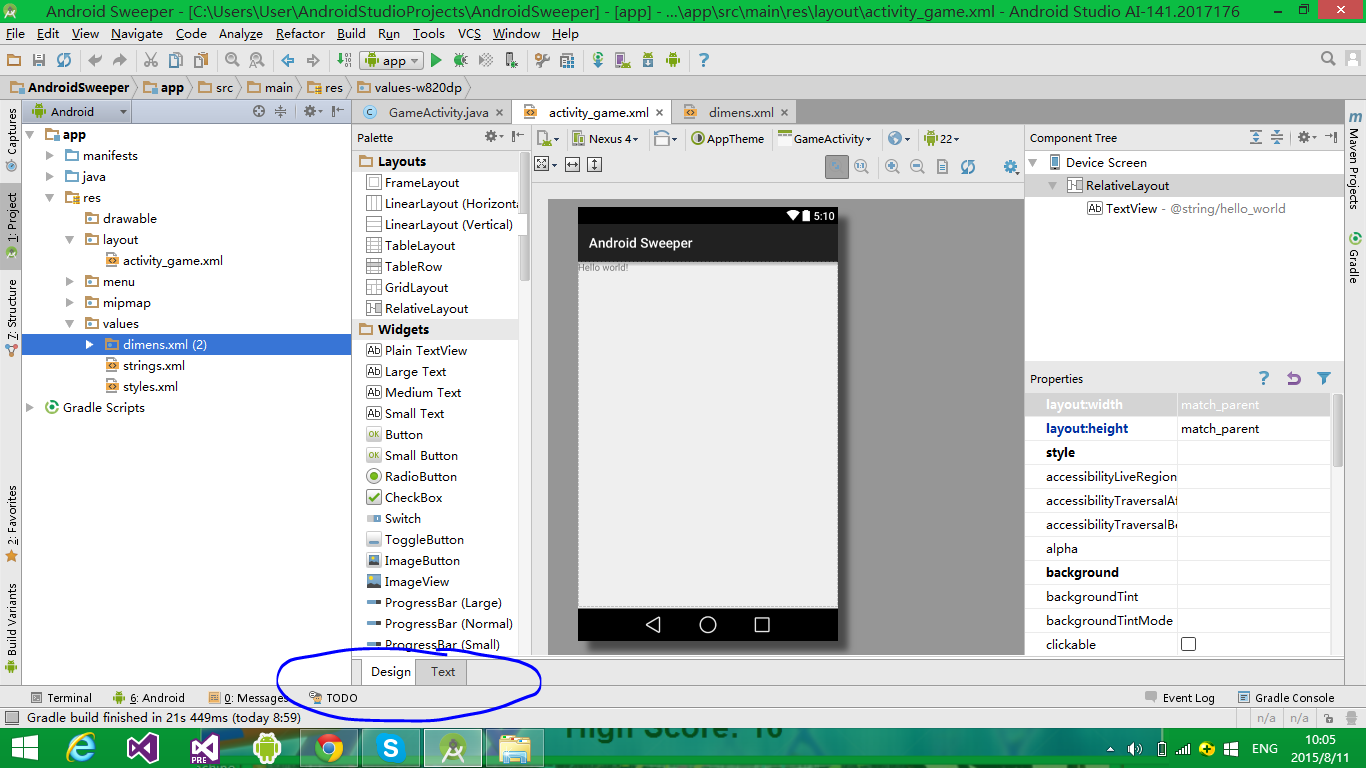Click the Windows Start button
The image size is (1366, 768).
tap(24, 748)
